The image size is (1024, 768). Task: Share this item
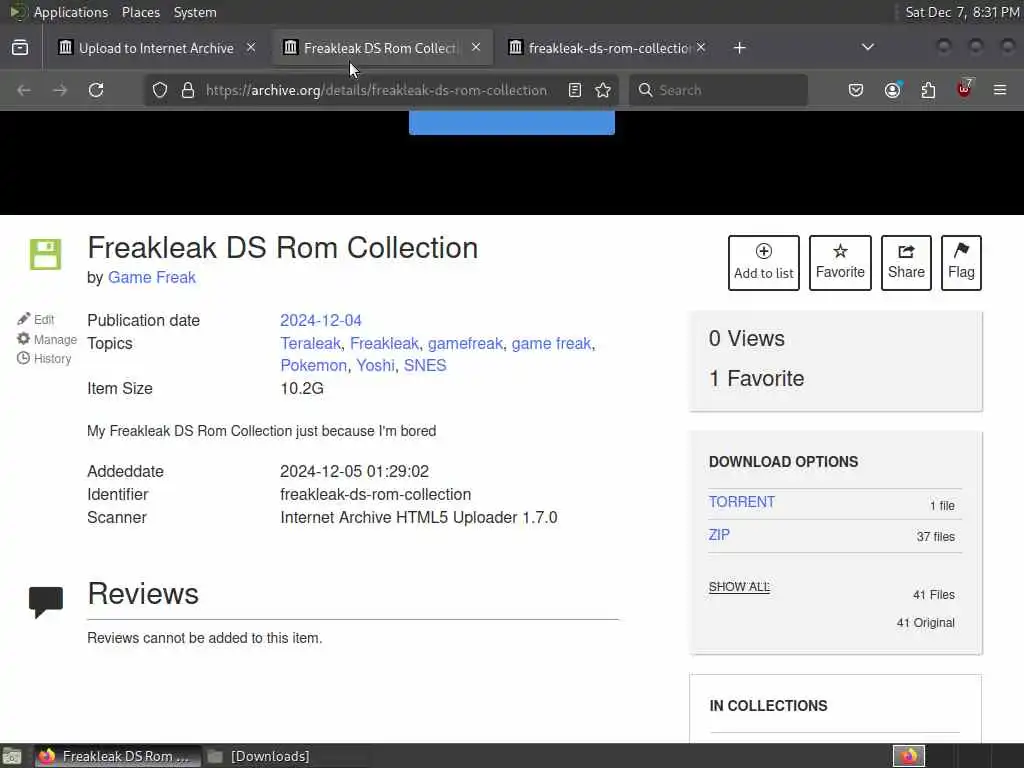click(906, 263)
